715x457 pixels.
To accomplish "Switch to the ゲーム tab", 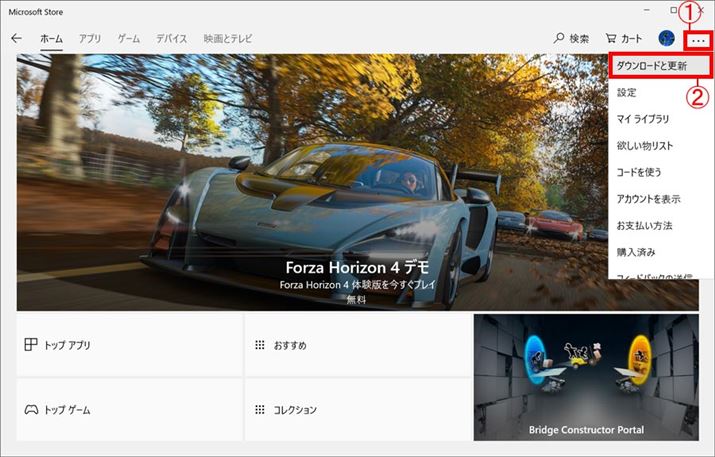I will [129, 39].
